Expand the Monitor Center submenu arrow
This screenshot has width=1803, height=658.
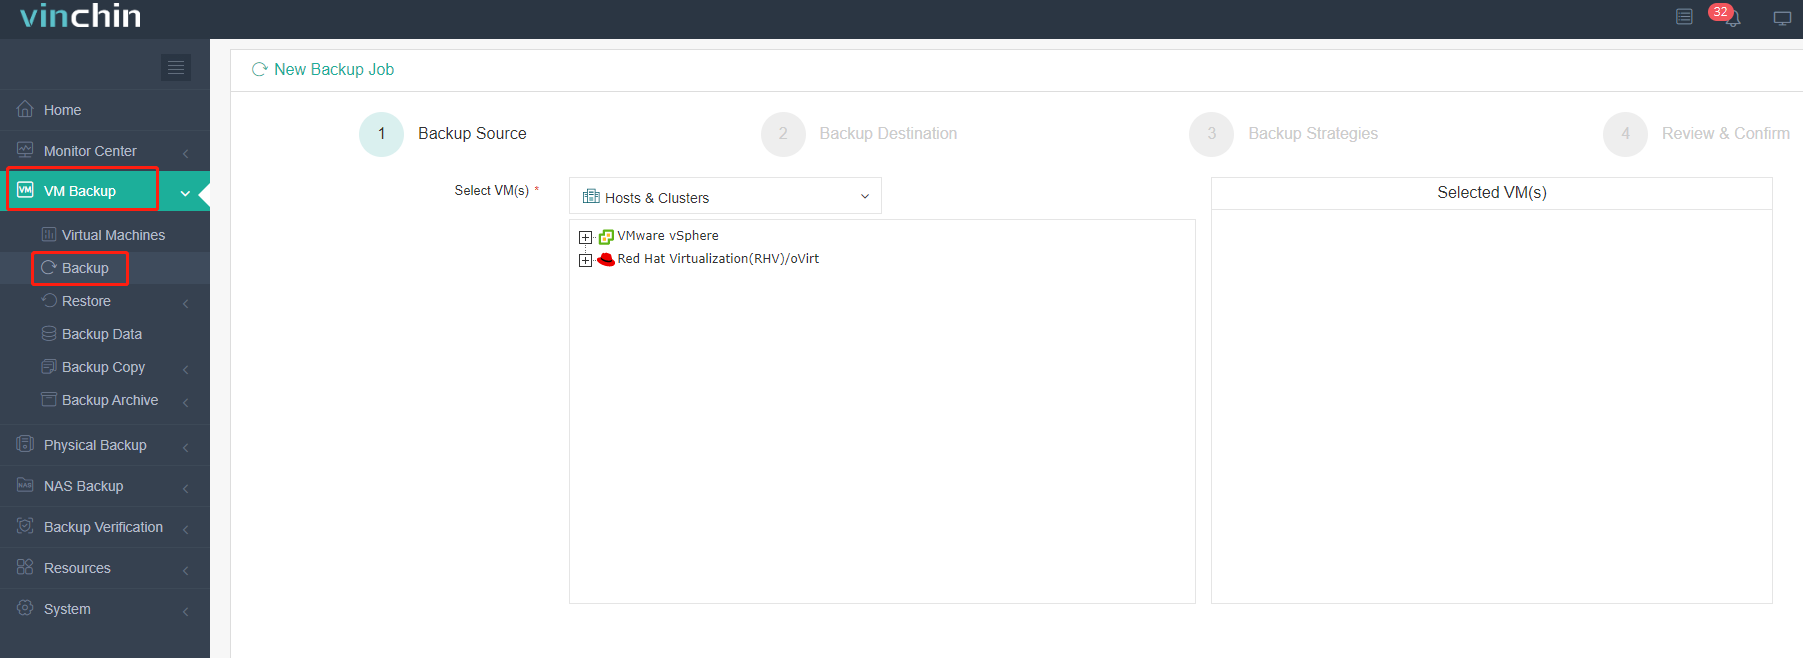(x=186, y=153)
